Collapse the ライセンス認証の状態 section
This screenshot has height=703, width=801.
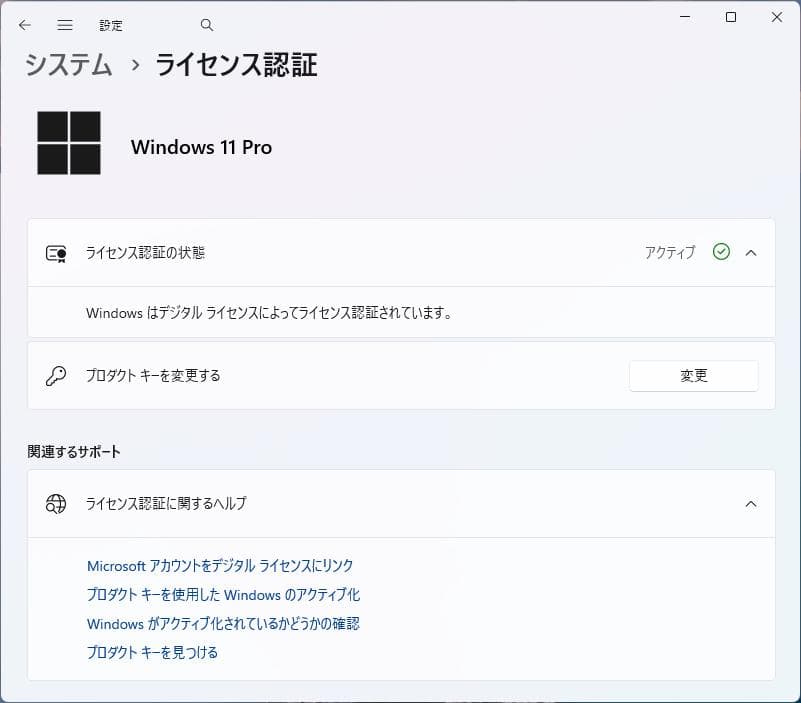pyautogui.click(x=751, y=253)
